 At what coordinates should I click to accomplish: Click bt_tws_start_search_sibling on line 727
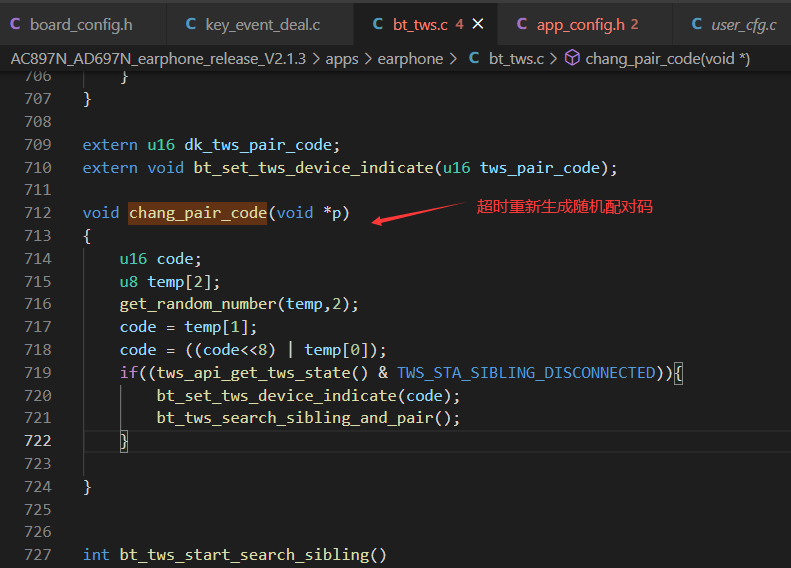click(x=244, y=555)
